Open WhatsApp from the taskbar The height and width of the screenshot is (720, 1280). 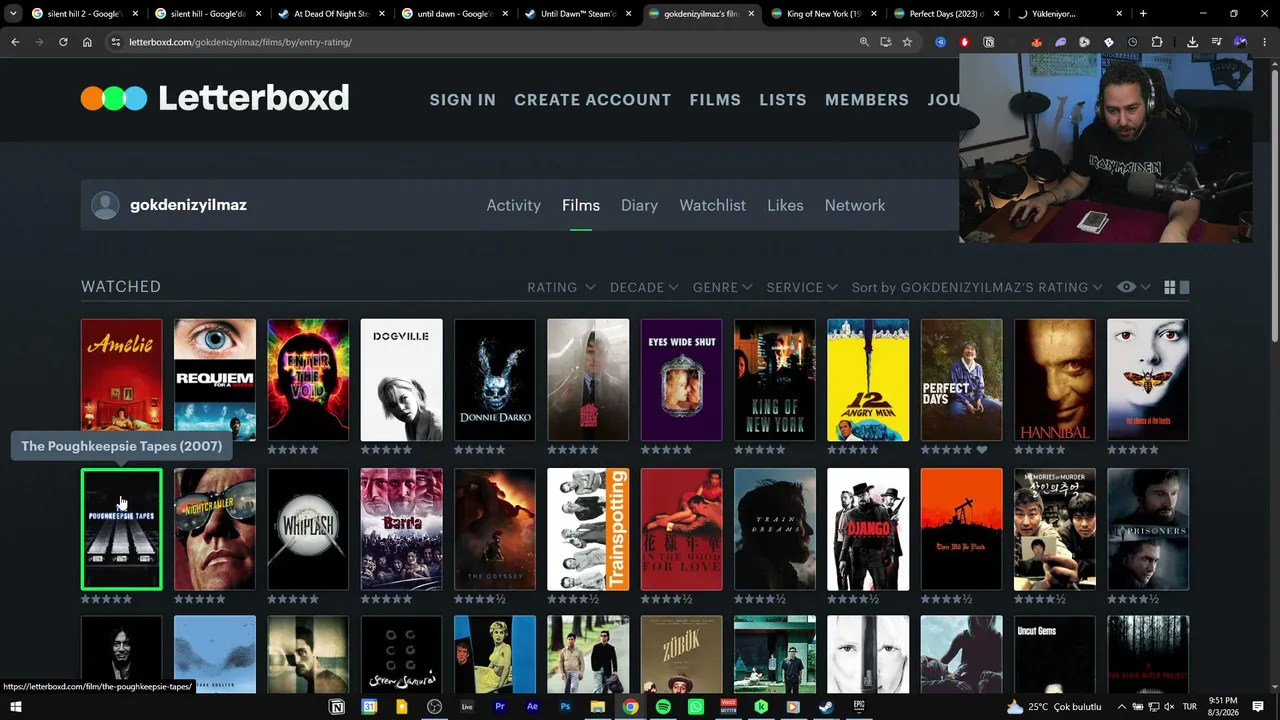coord(695,707)
